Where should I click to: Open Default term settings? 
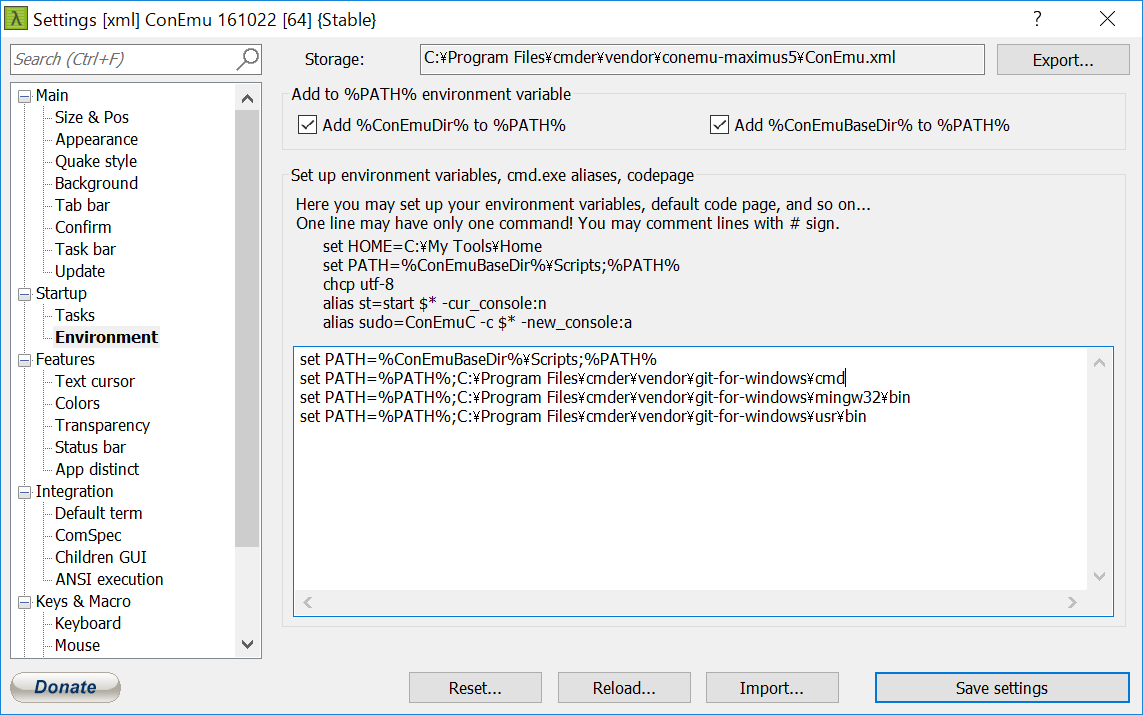[98, 513]
